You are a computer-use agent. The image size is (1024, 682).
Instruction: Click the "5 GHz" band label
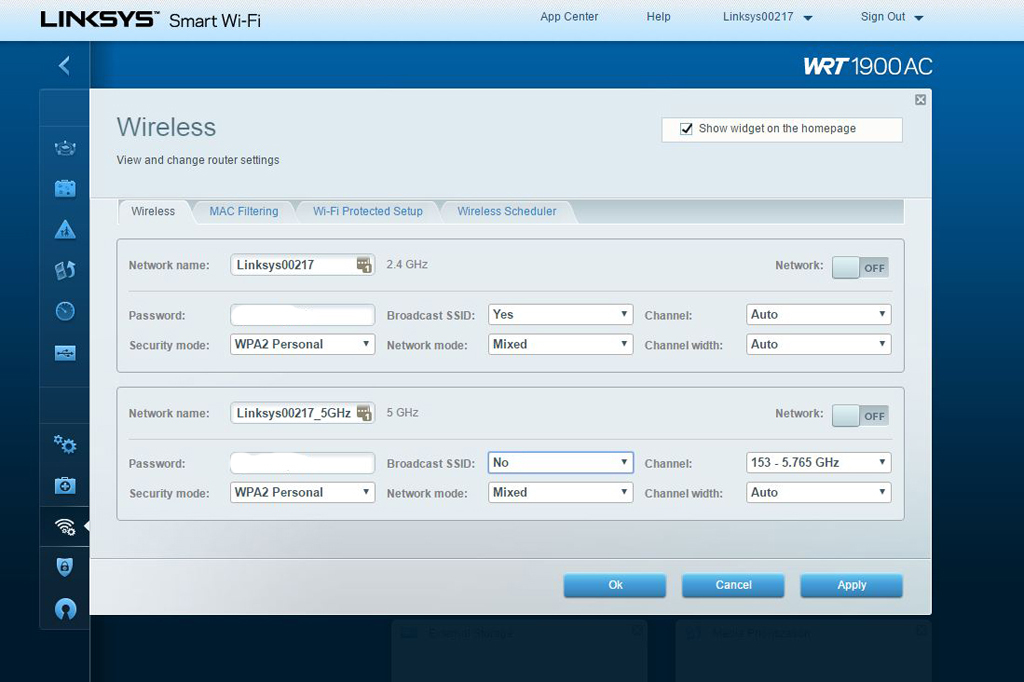[x=402, y=413]
